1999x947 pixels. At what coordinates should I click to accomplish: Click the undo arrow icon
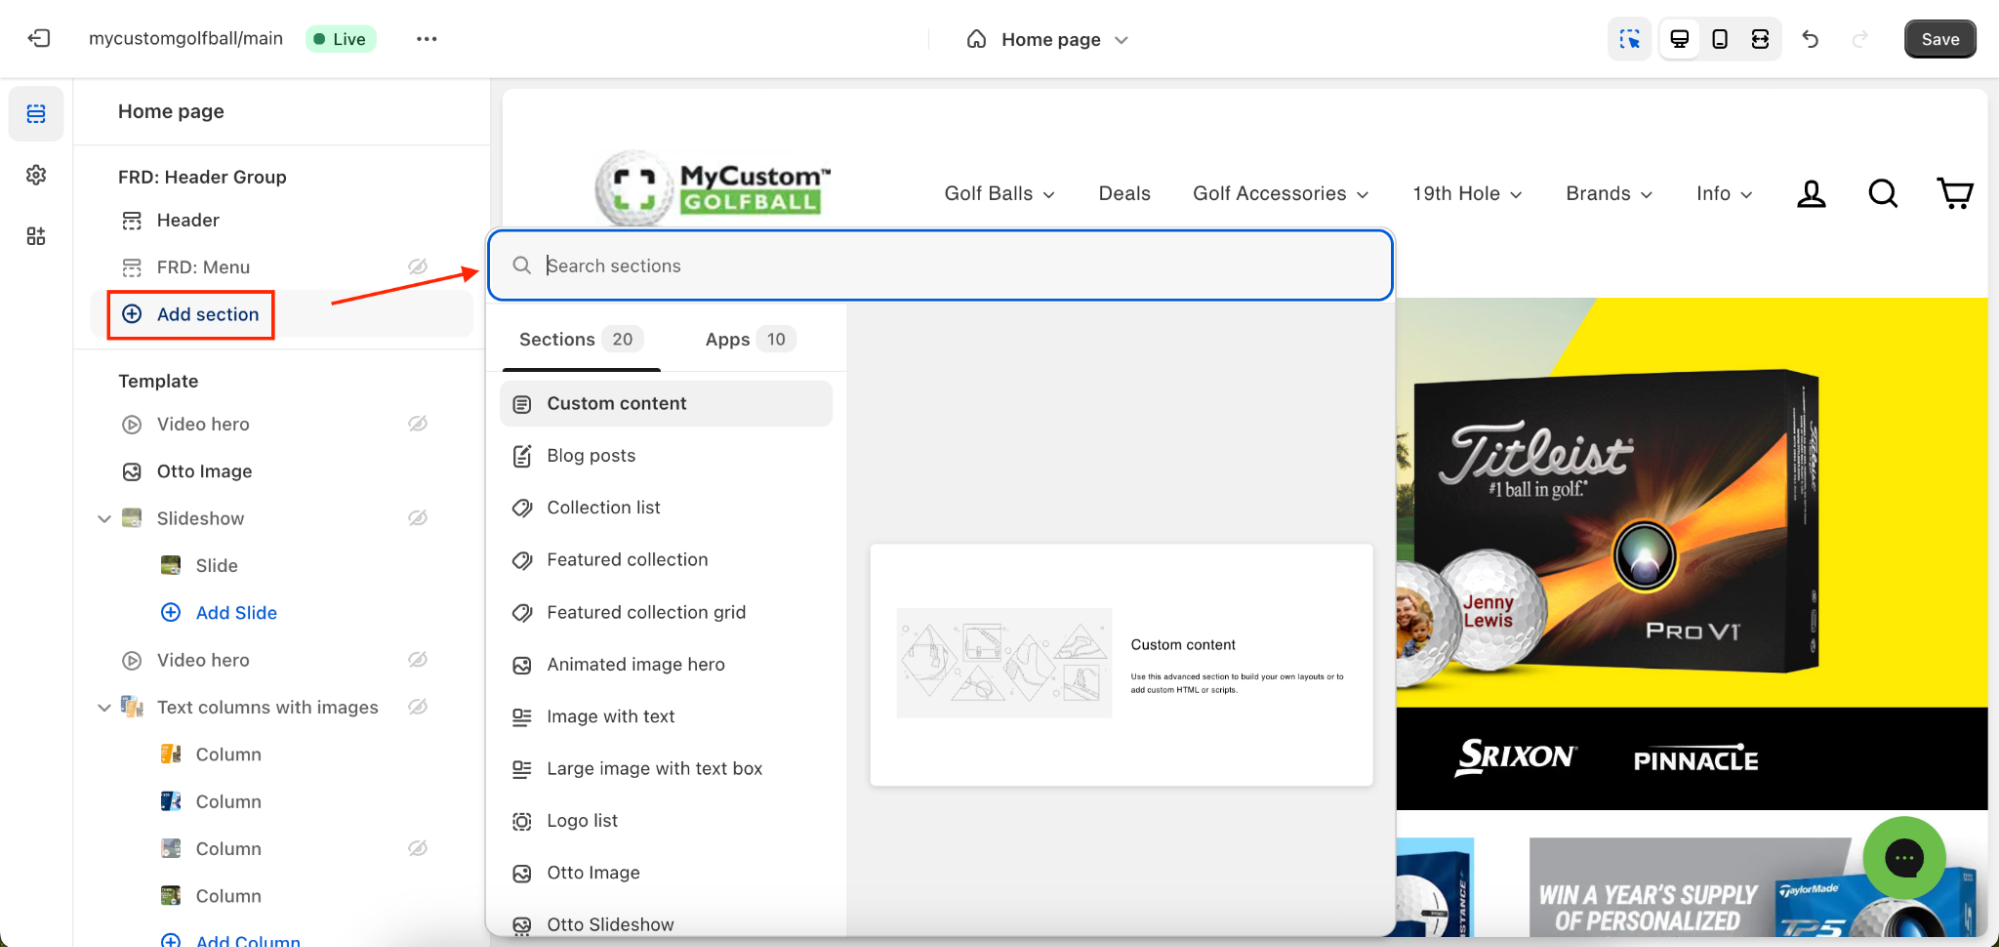1810,39
